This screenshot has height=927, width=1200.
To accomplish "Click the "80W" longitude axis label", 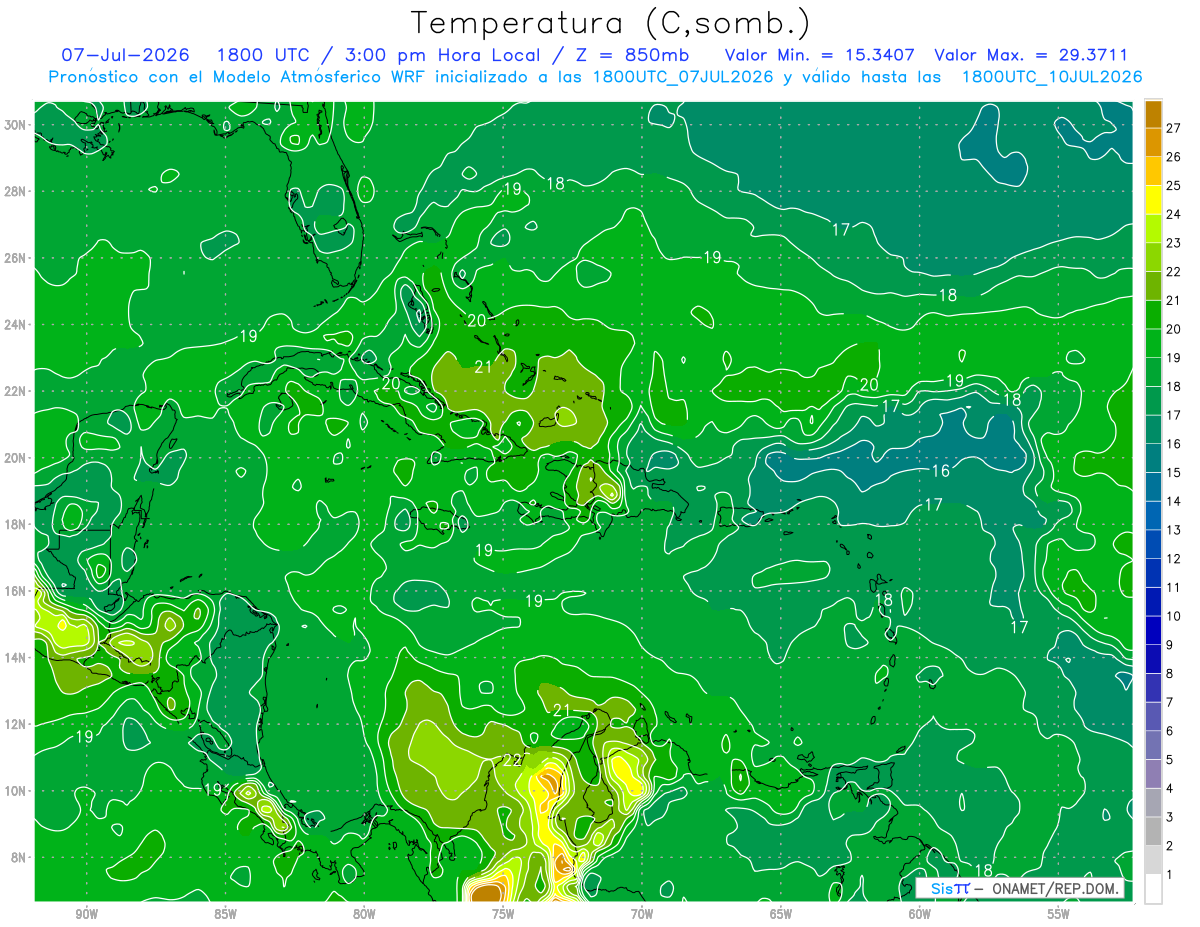I will [364, 915].
